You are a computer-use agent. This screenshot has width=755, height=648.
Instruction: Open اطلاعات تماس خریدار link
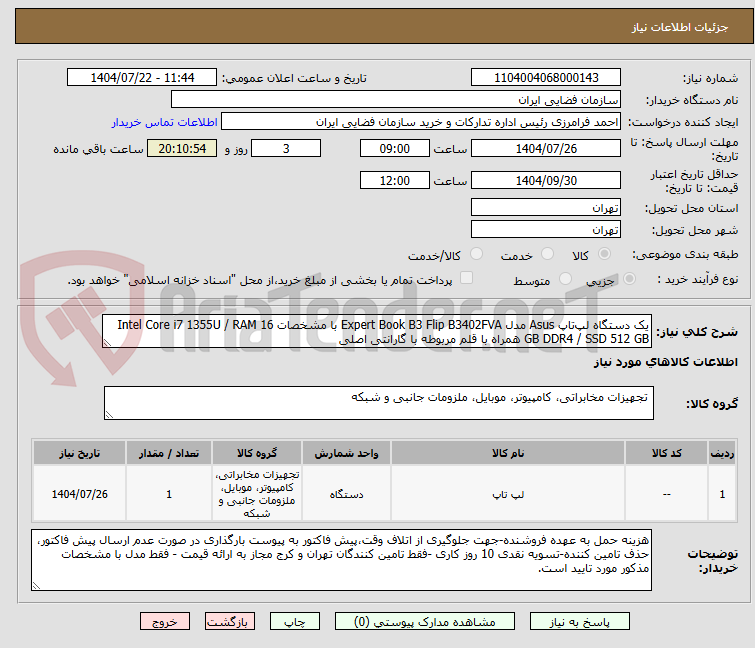165,122
